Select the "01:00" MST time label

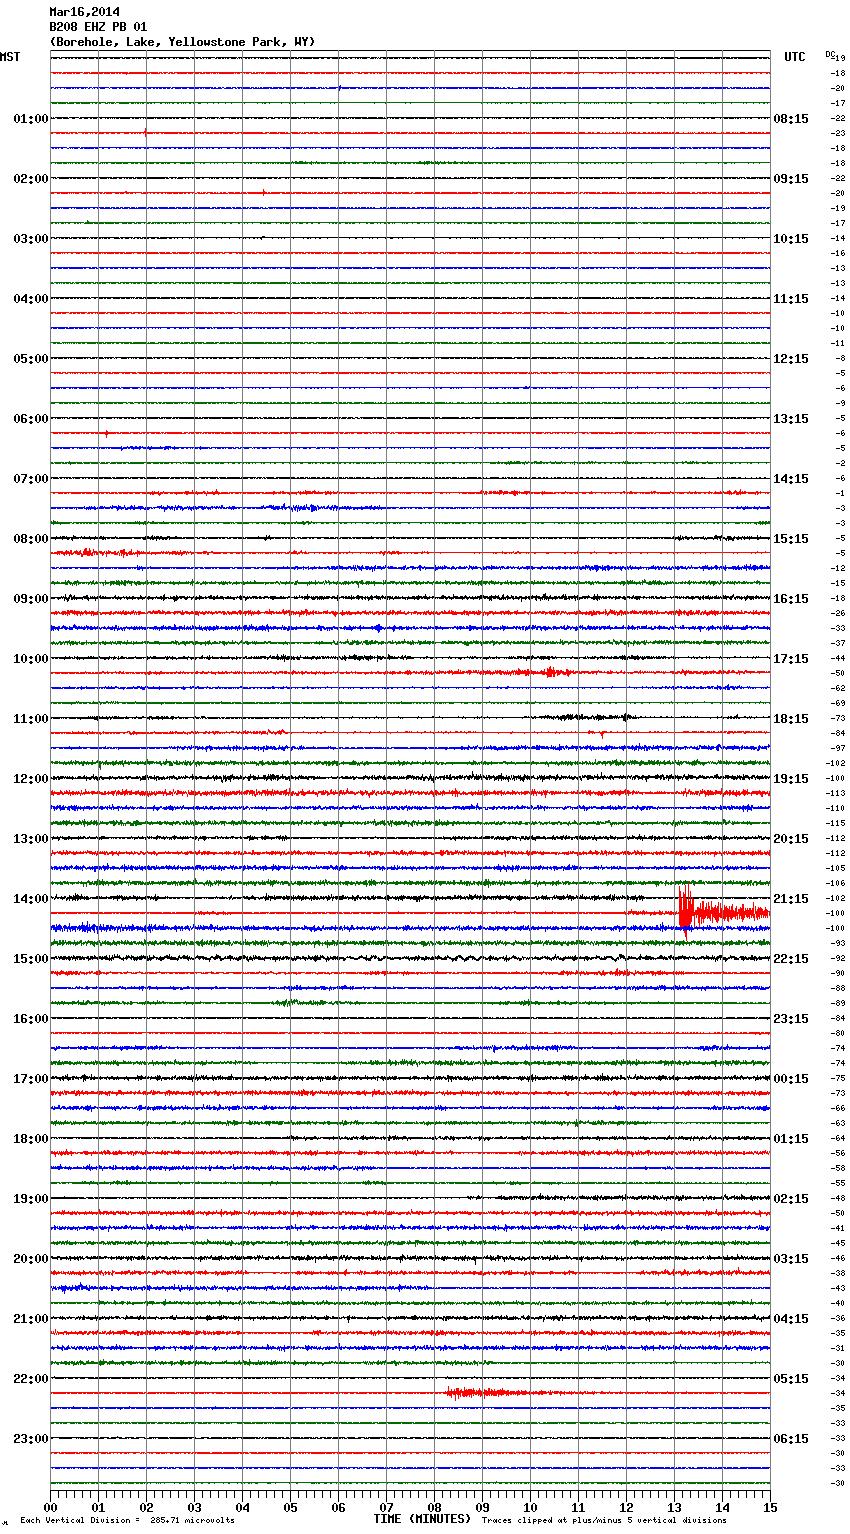click(31, 119)
